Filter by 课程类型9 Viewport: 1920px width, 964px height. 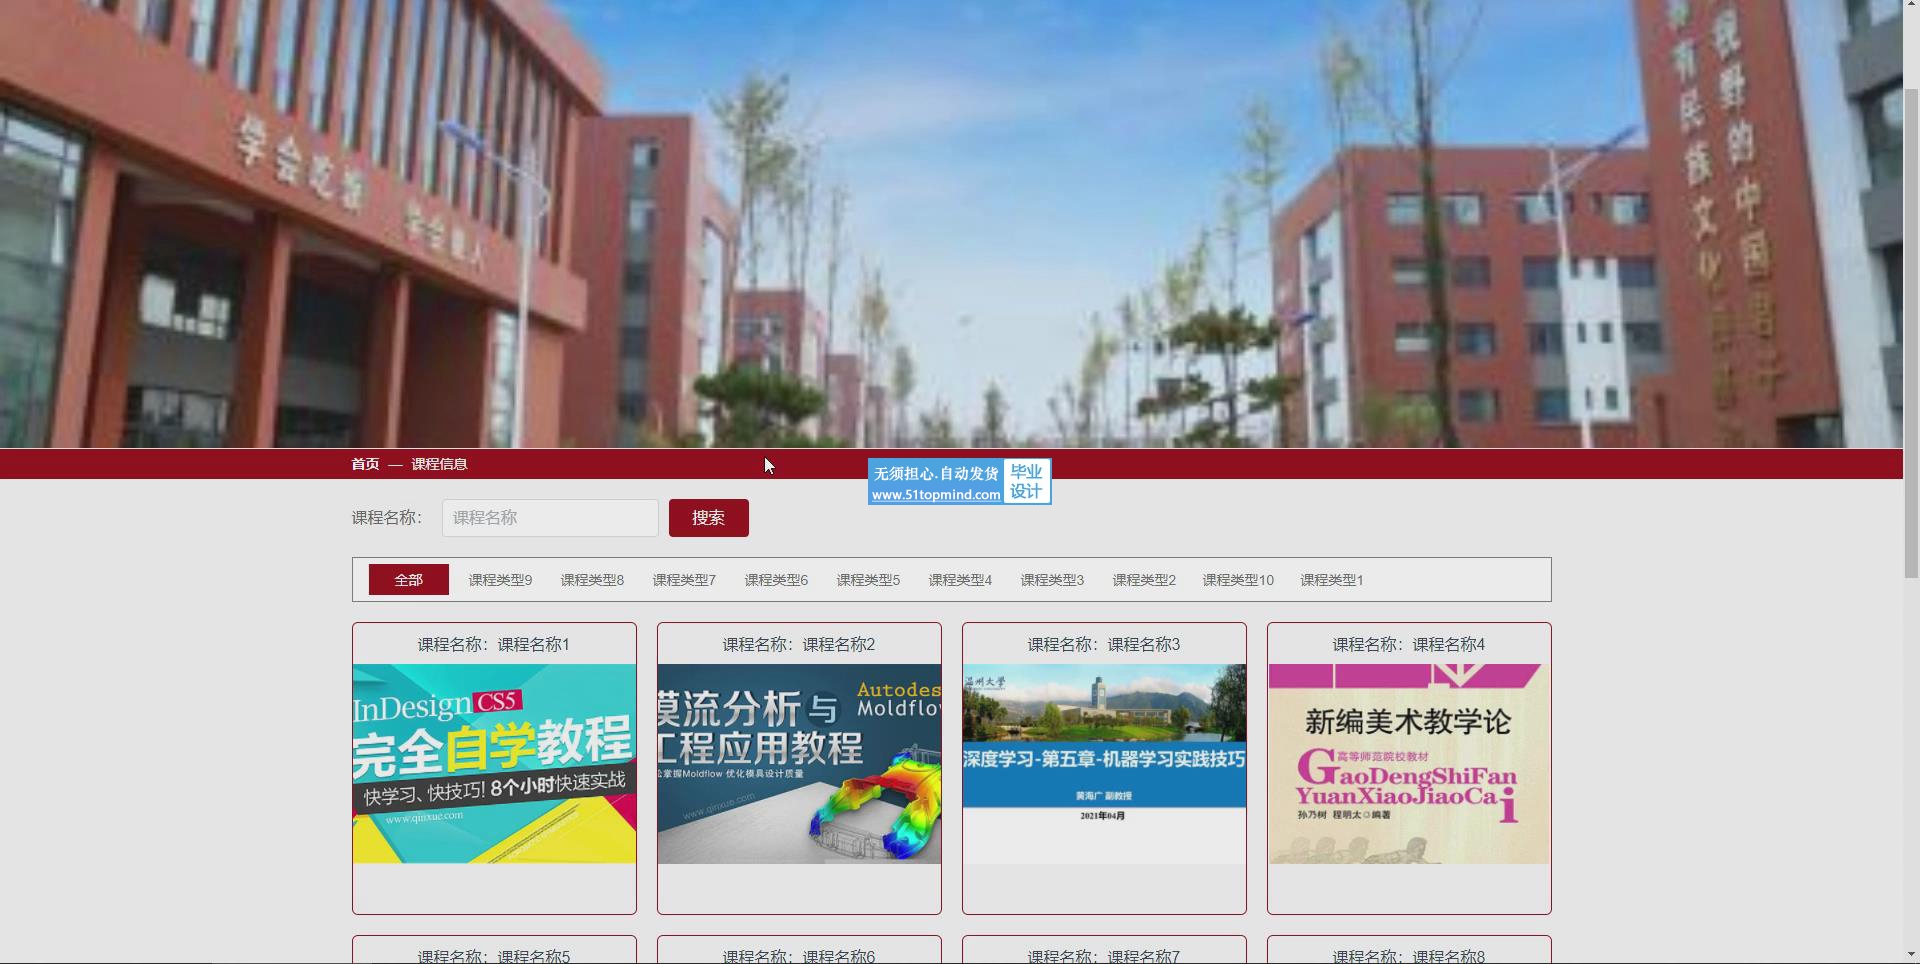[x=500, y=580]
